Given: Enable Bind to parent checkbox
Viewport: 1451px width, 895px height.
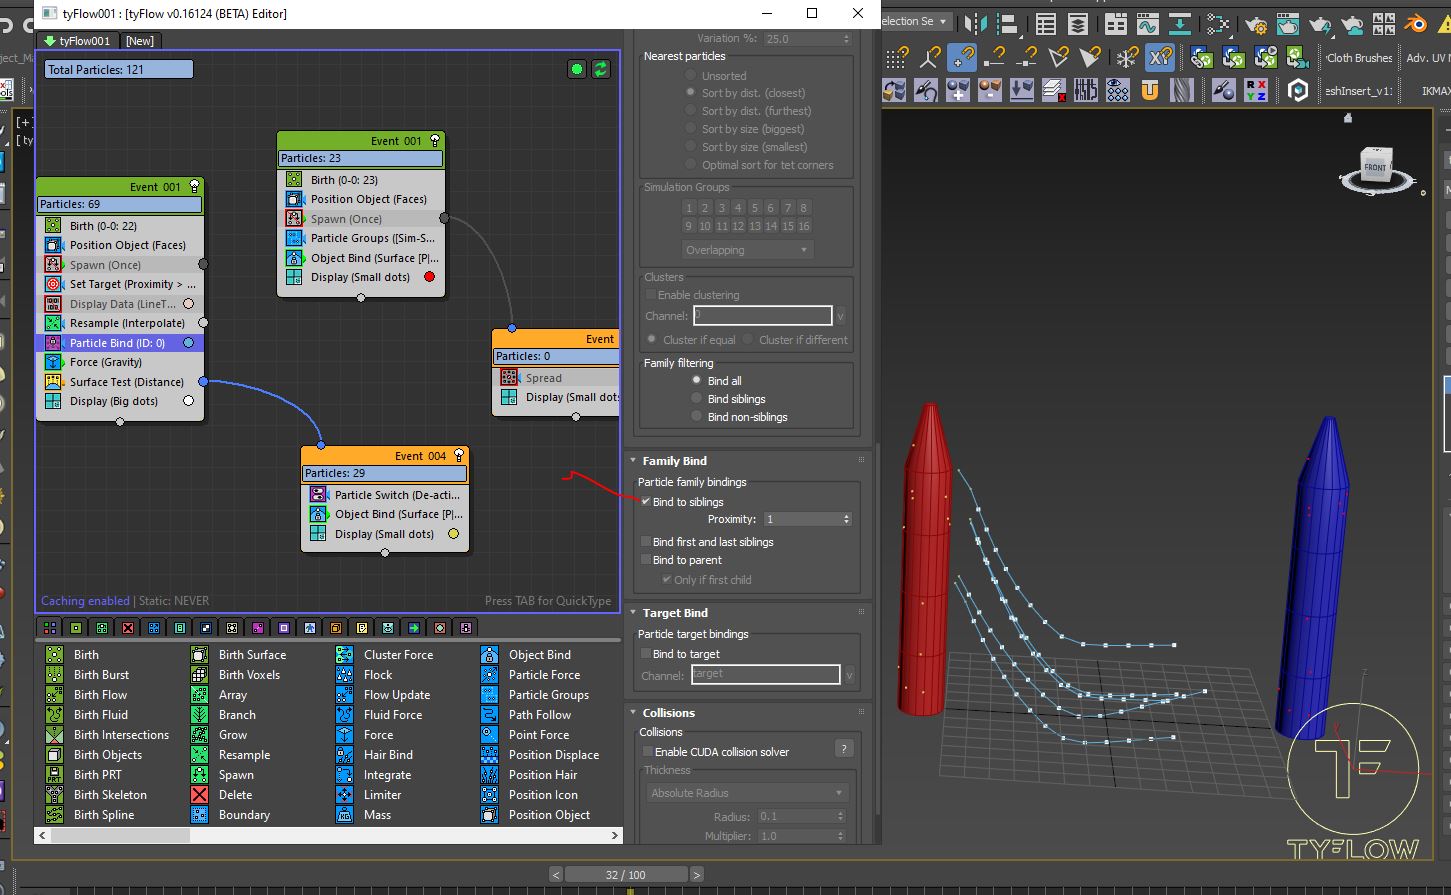Looking at the screenshot, I should point(646,560).
